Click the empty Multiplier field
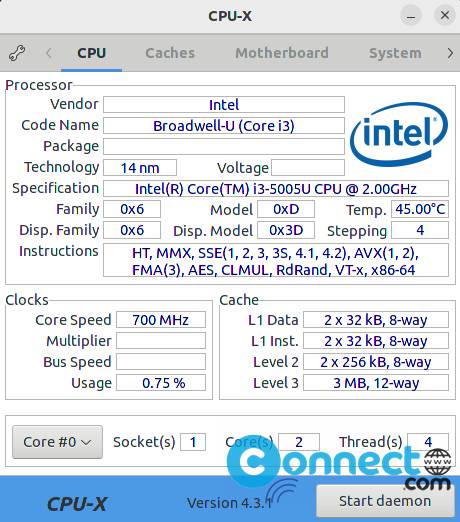The width and height of the screenshot is (460, 522). click(161, 341)
